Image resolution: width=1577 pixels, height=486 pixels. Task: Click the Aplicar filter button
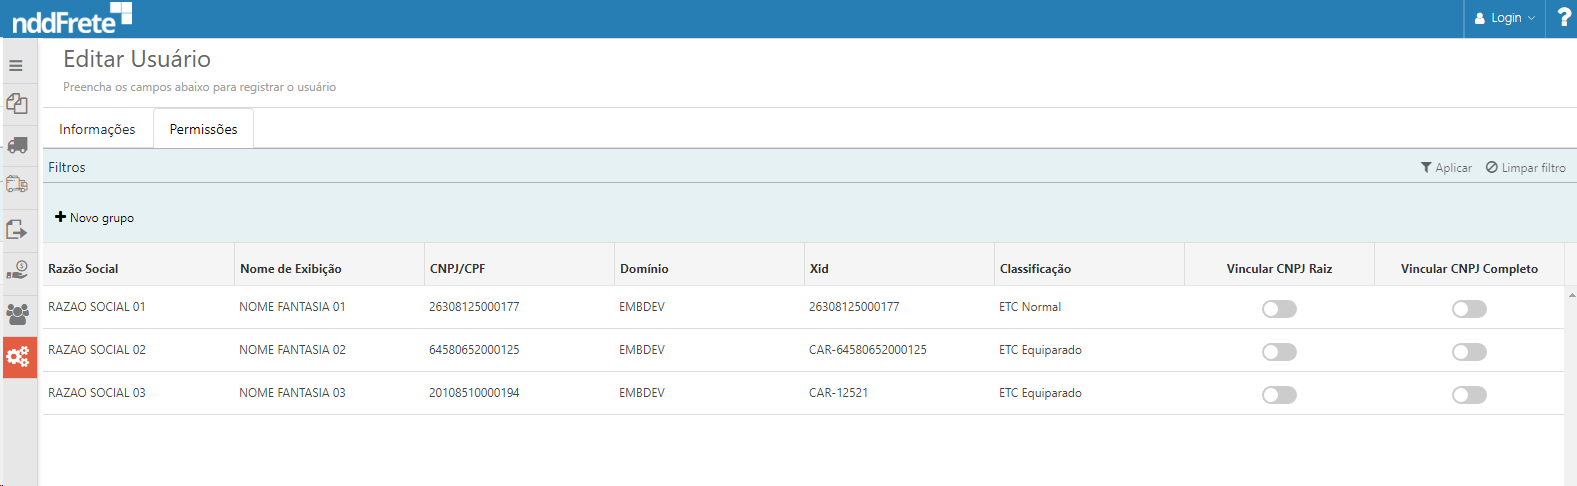click(x=1446, y=168)
